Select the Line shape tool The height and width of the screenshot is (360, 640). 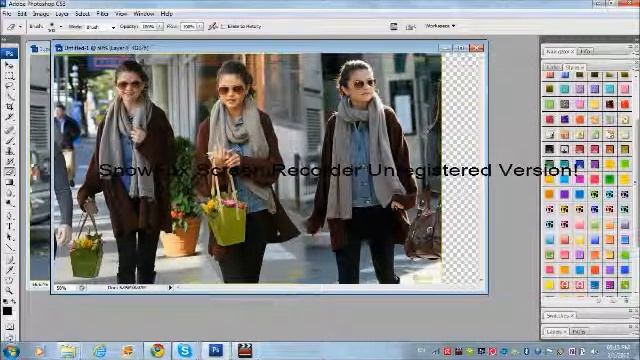tap(9, 247)
